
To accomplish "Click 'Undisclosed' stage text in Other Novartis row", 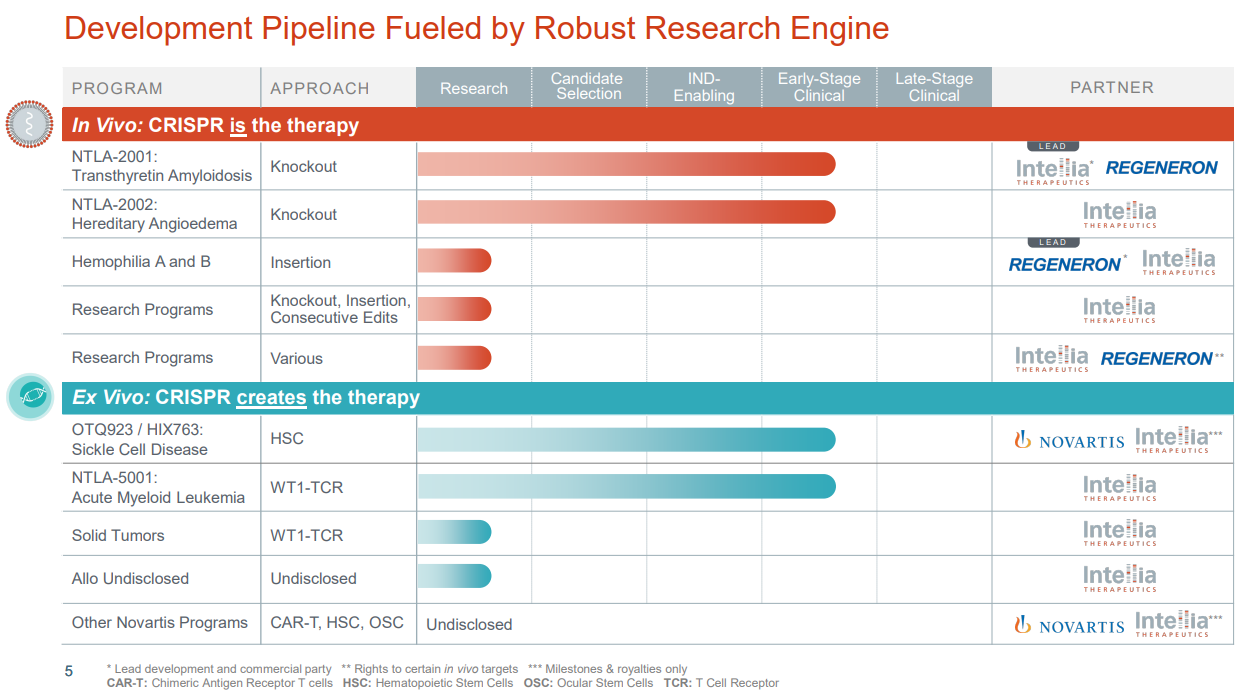I will click(469, 624).
